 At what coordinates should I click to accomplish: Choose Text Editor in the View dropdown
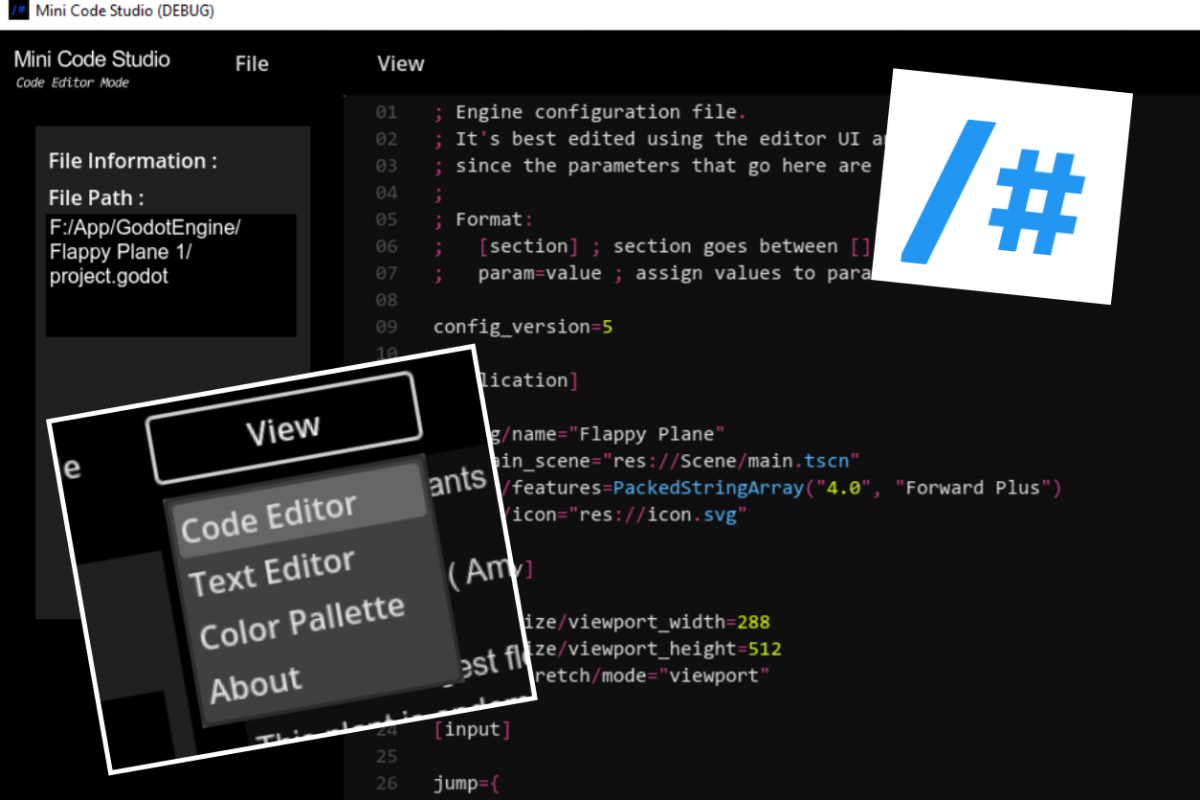point(272,573)
